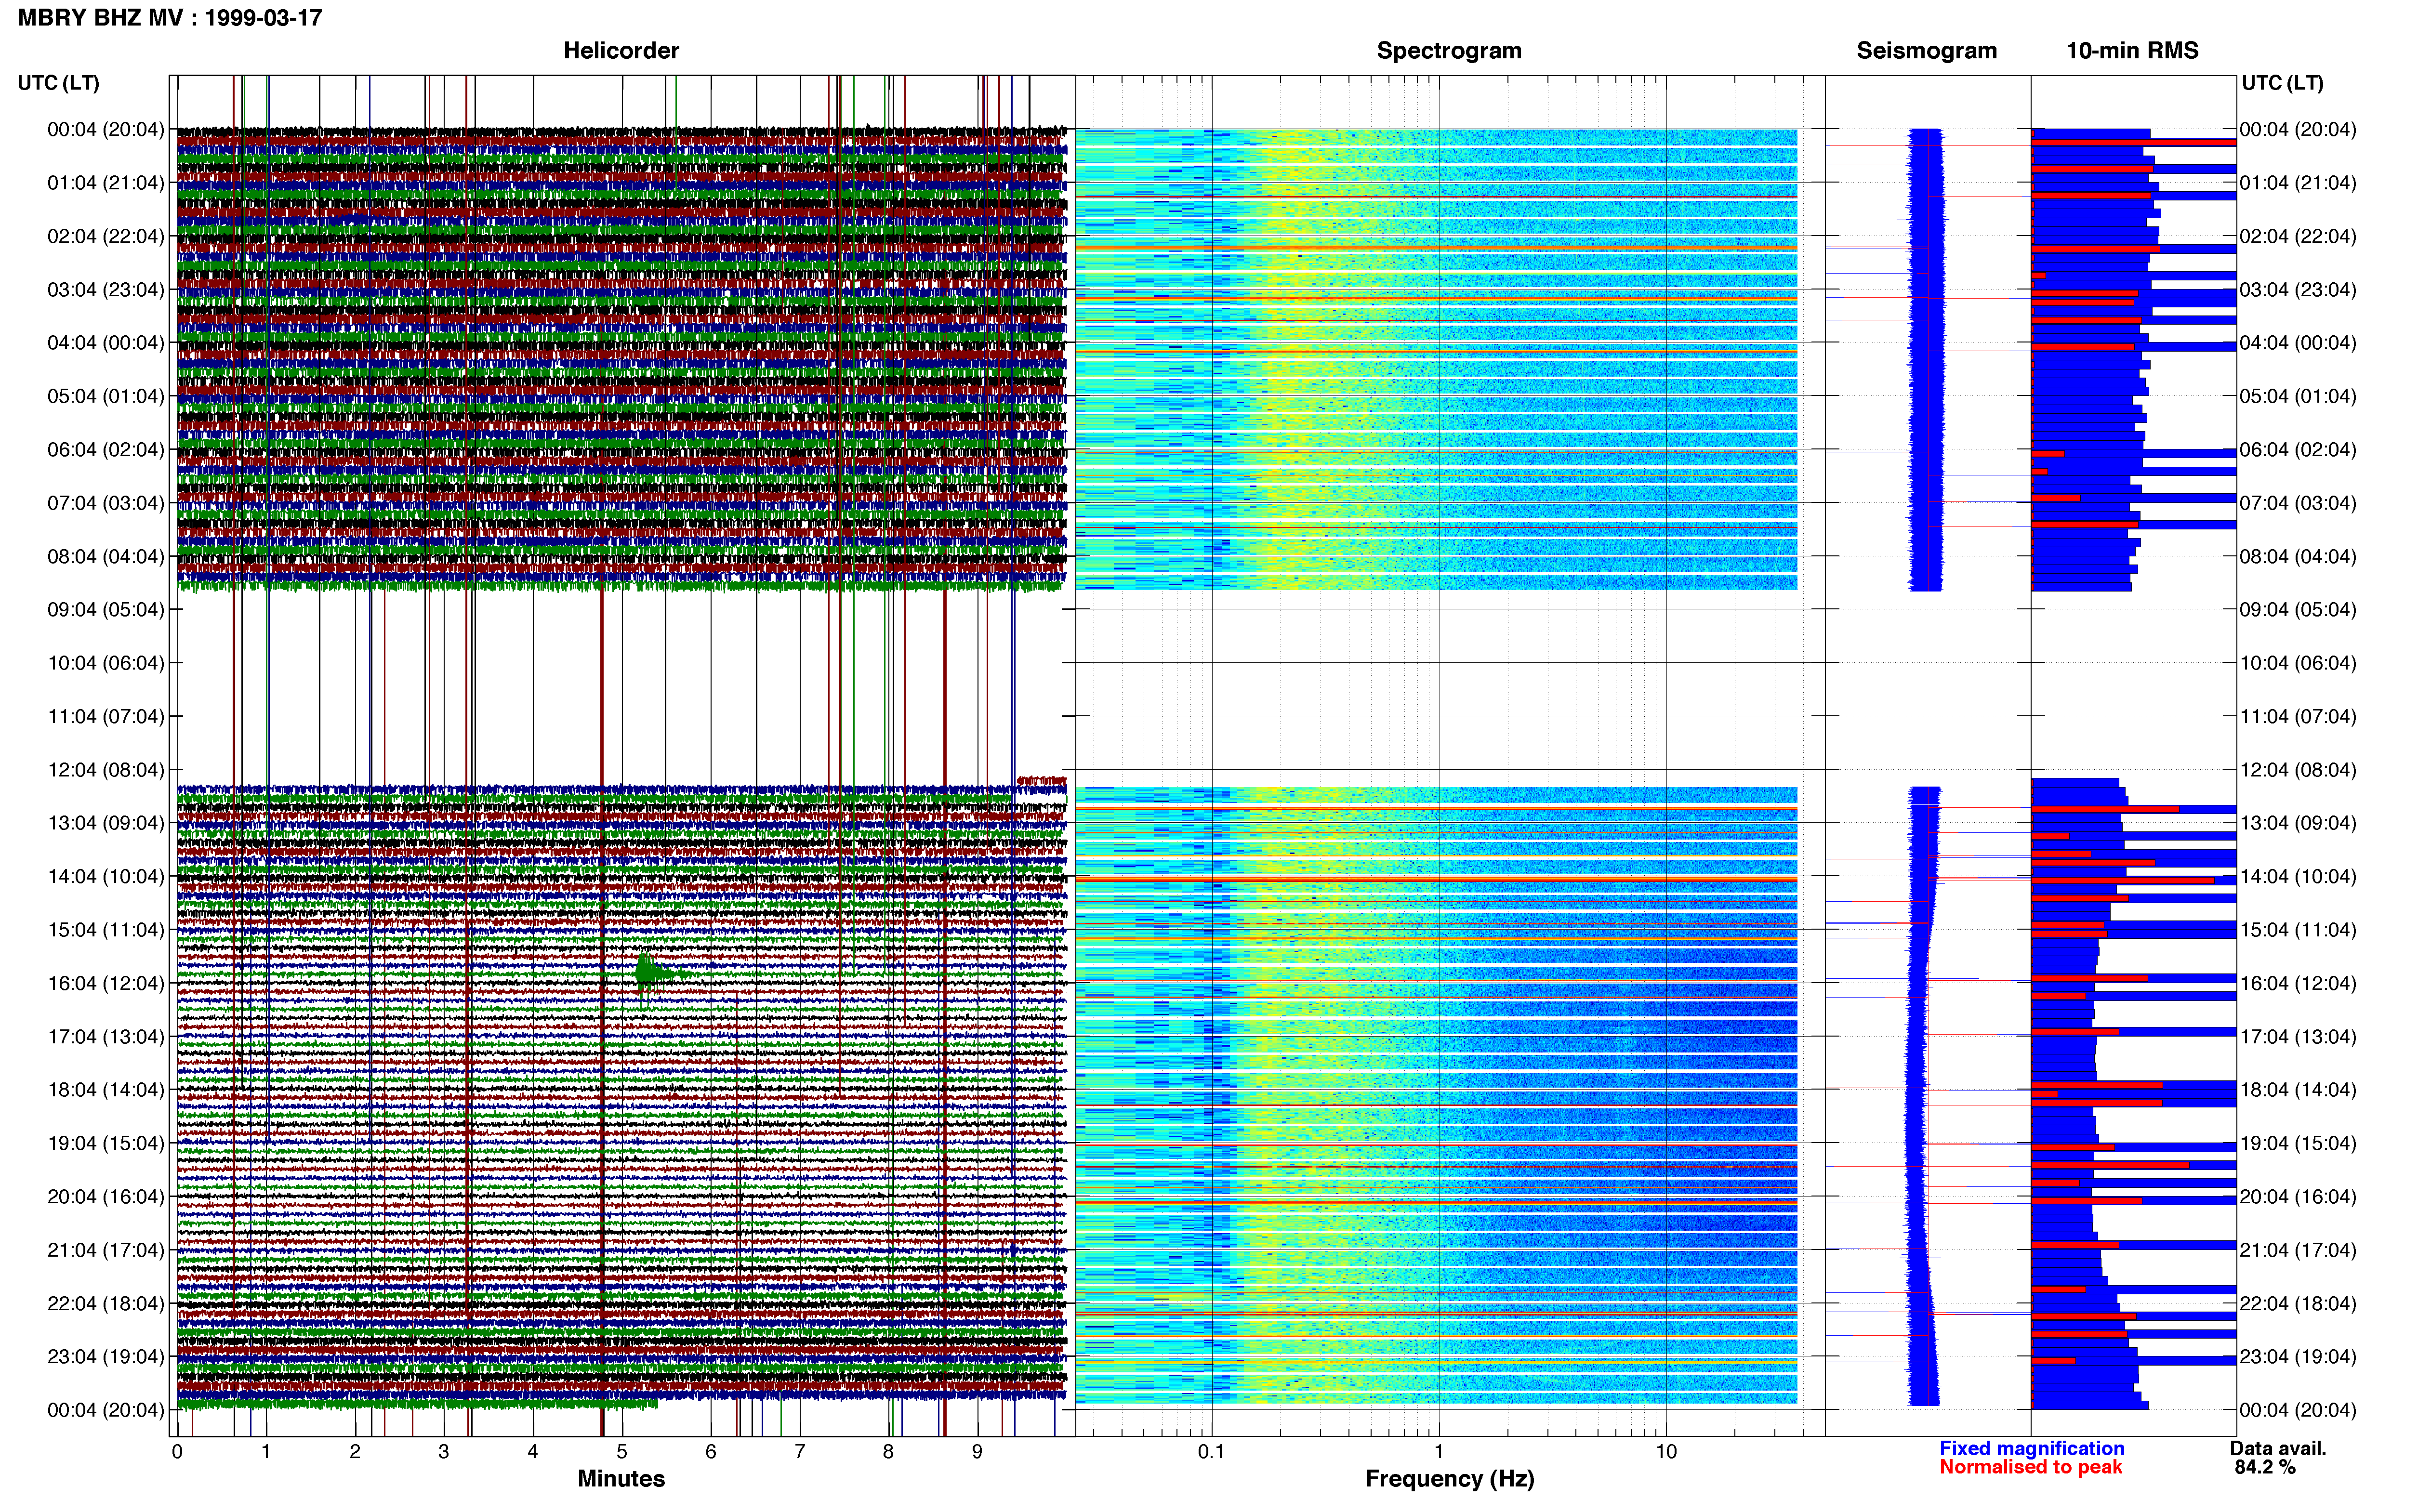
Task: Click the '0.1' tick on Frequency axis
Action: (1211, 1452)
